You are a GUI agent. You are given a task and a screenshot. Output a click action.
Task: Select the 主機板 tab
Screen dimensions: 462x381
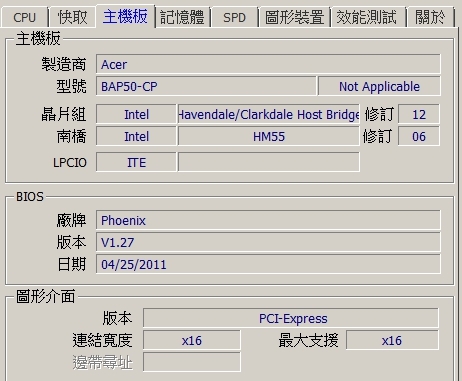[x=125, y=16]
